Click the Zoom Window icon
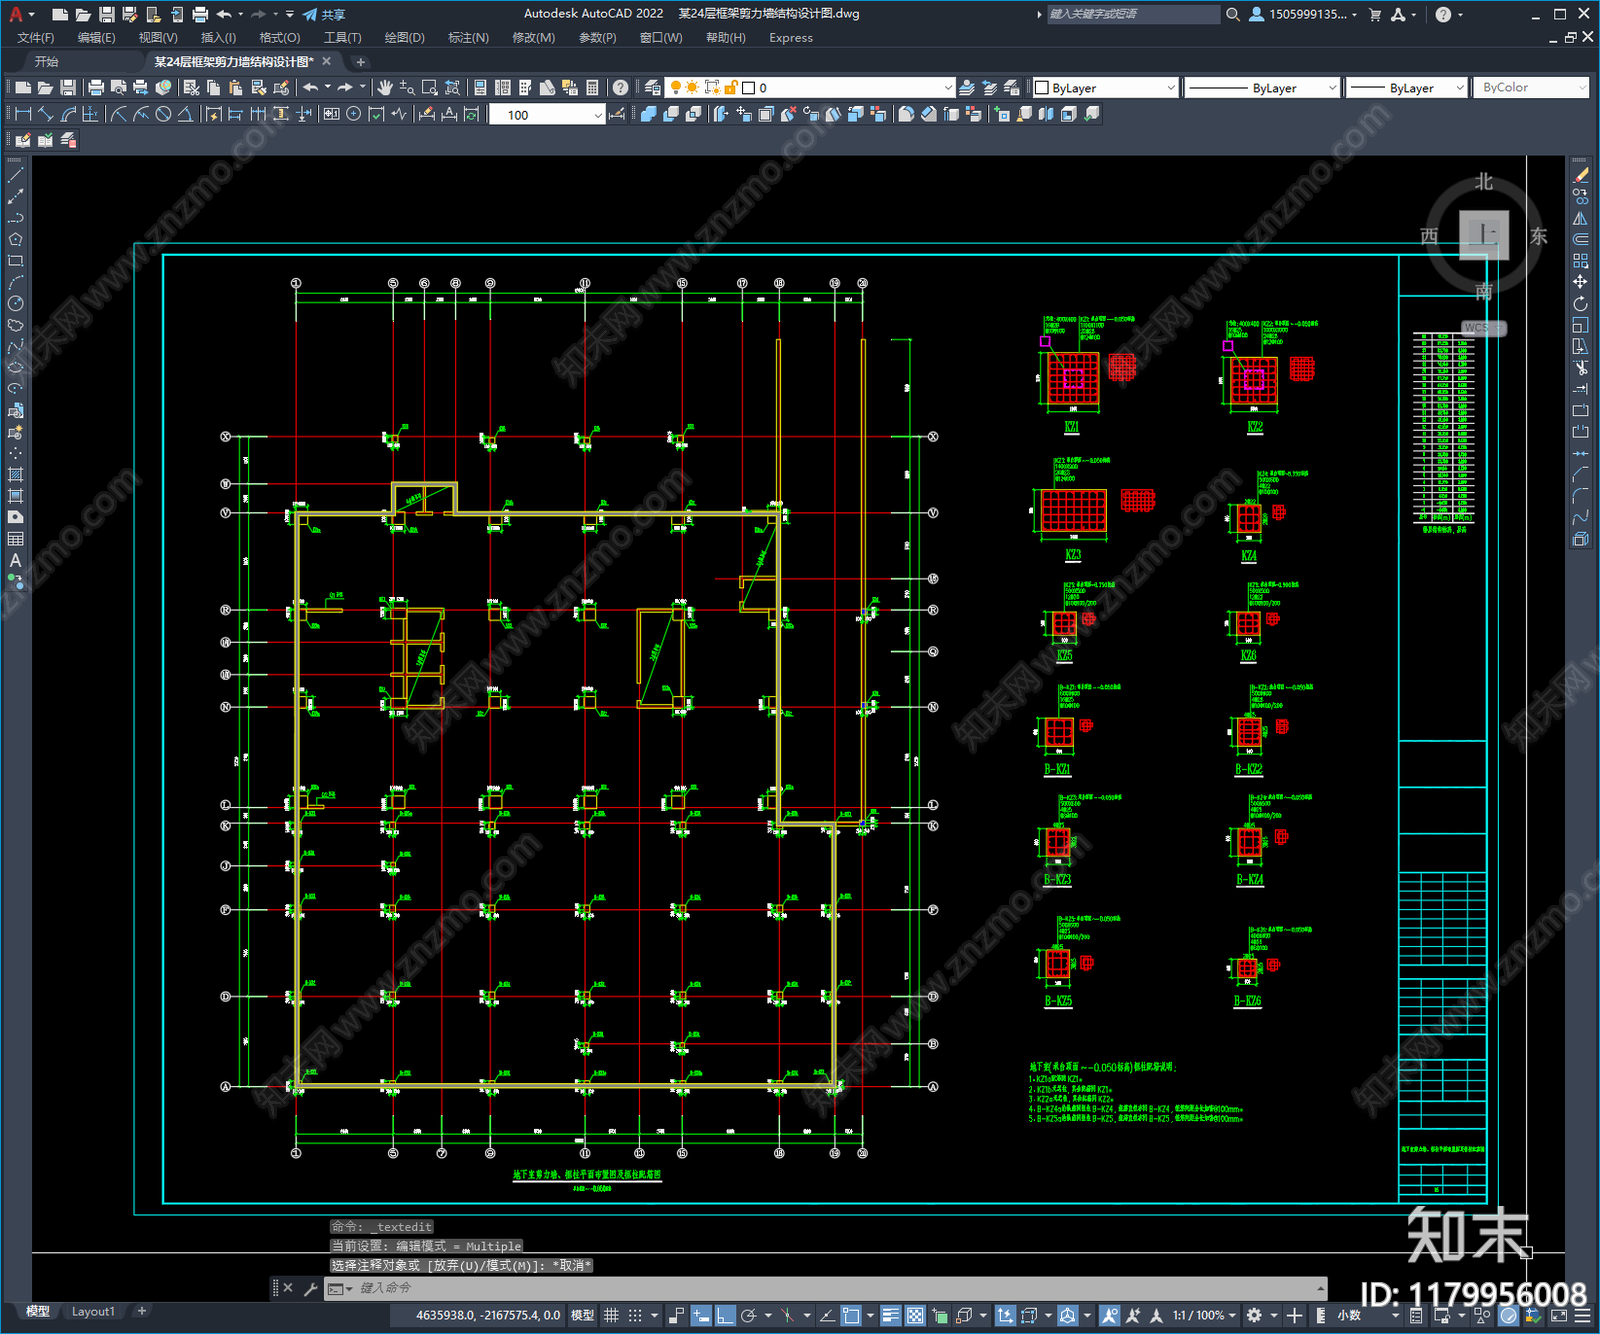Viewport: 1600px width, 1334px height. point(430,88)
